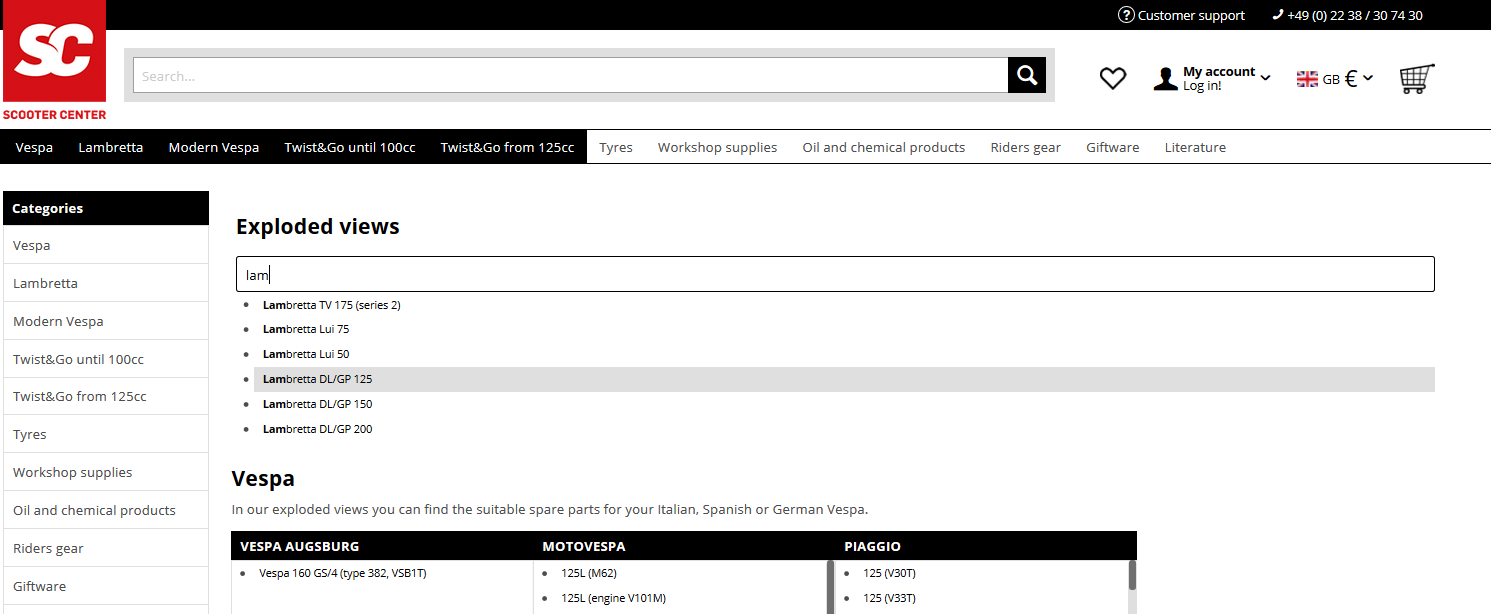The width and height of the screenshot is (1491, 614).
Task: Open Riders gear in Categories sidebar
Action: click(x=106, y=548)
